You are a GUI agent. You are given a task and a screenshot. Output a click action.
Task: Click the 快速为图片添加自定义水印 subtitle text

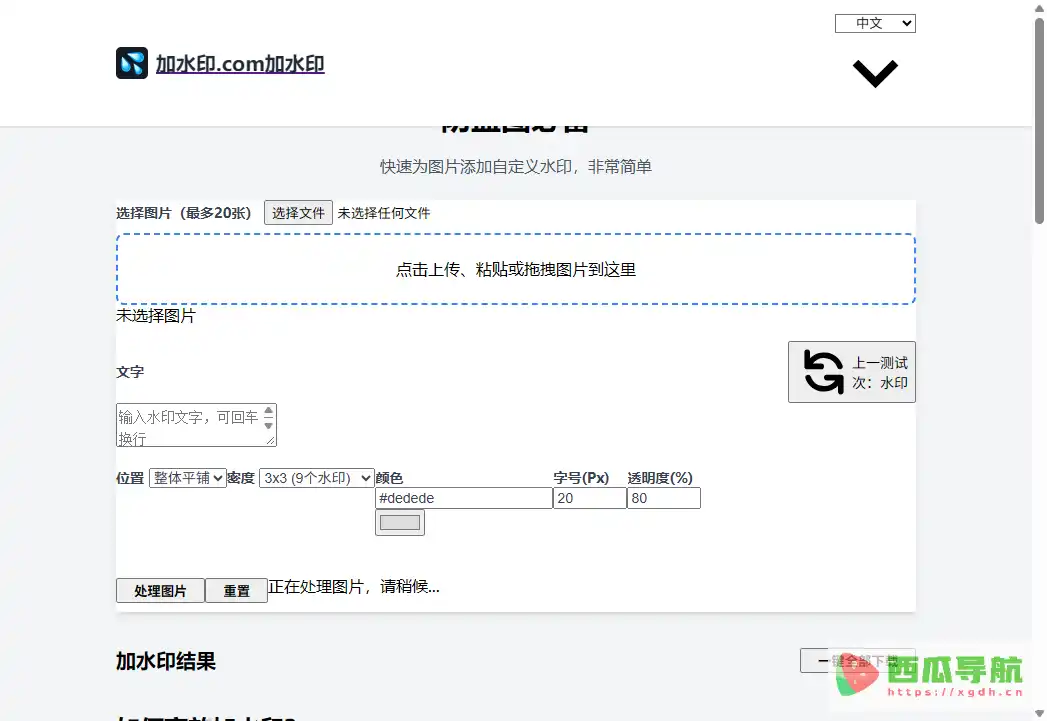point(515,167)
